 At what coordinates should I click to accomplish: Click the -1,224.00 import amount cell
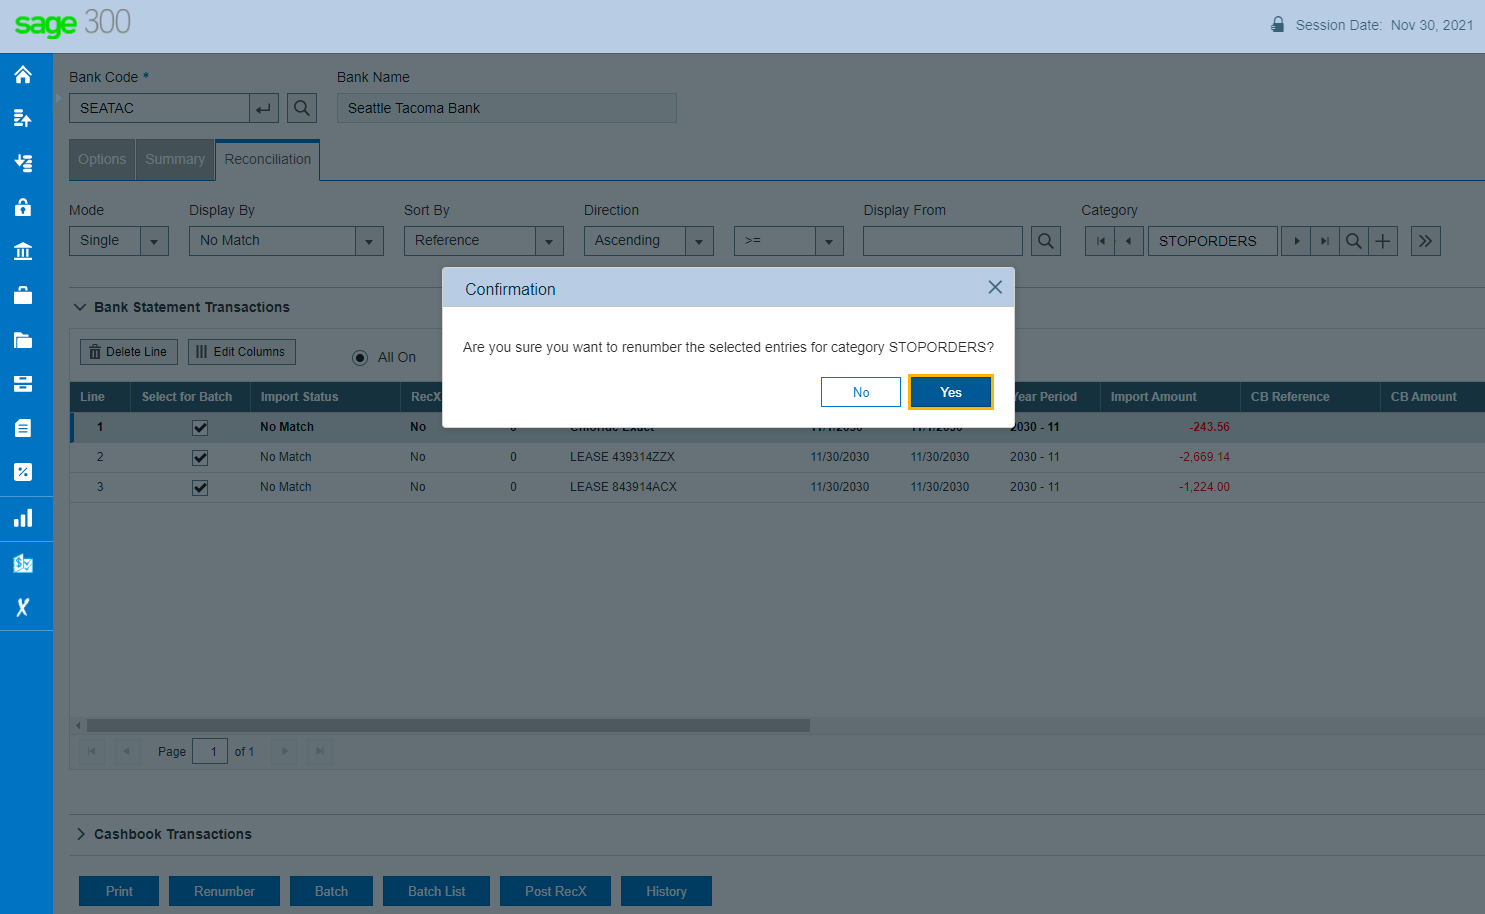[1205, 487]
